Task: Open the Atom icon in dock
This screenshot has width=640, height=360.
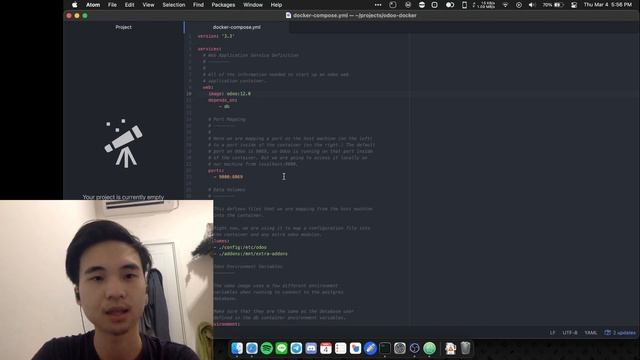Action: [x=429, y=348]
